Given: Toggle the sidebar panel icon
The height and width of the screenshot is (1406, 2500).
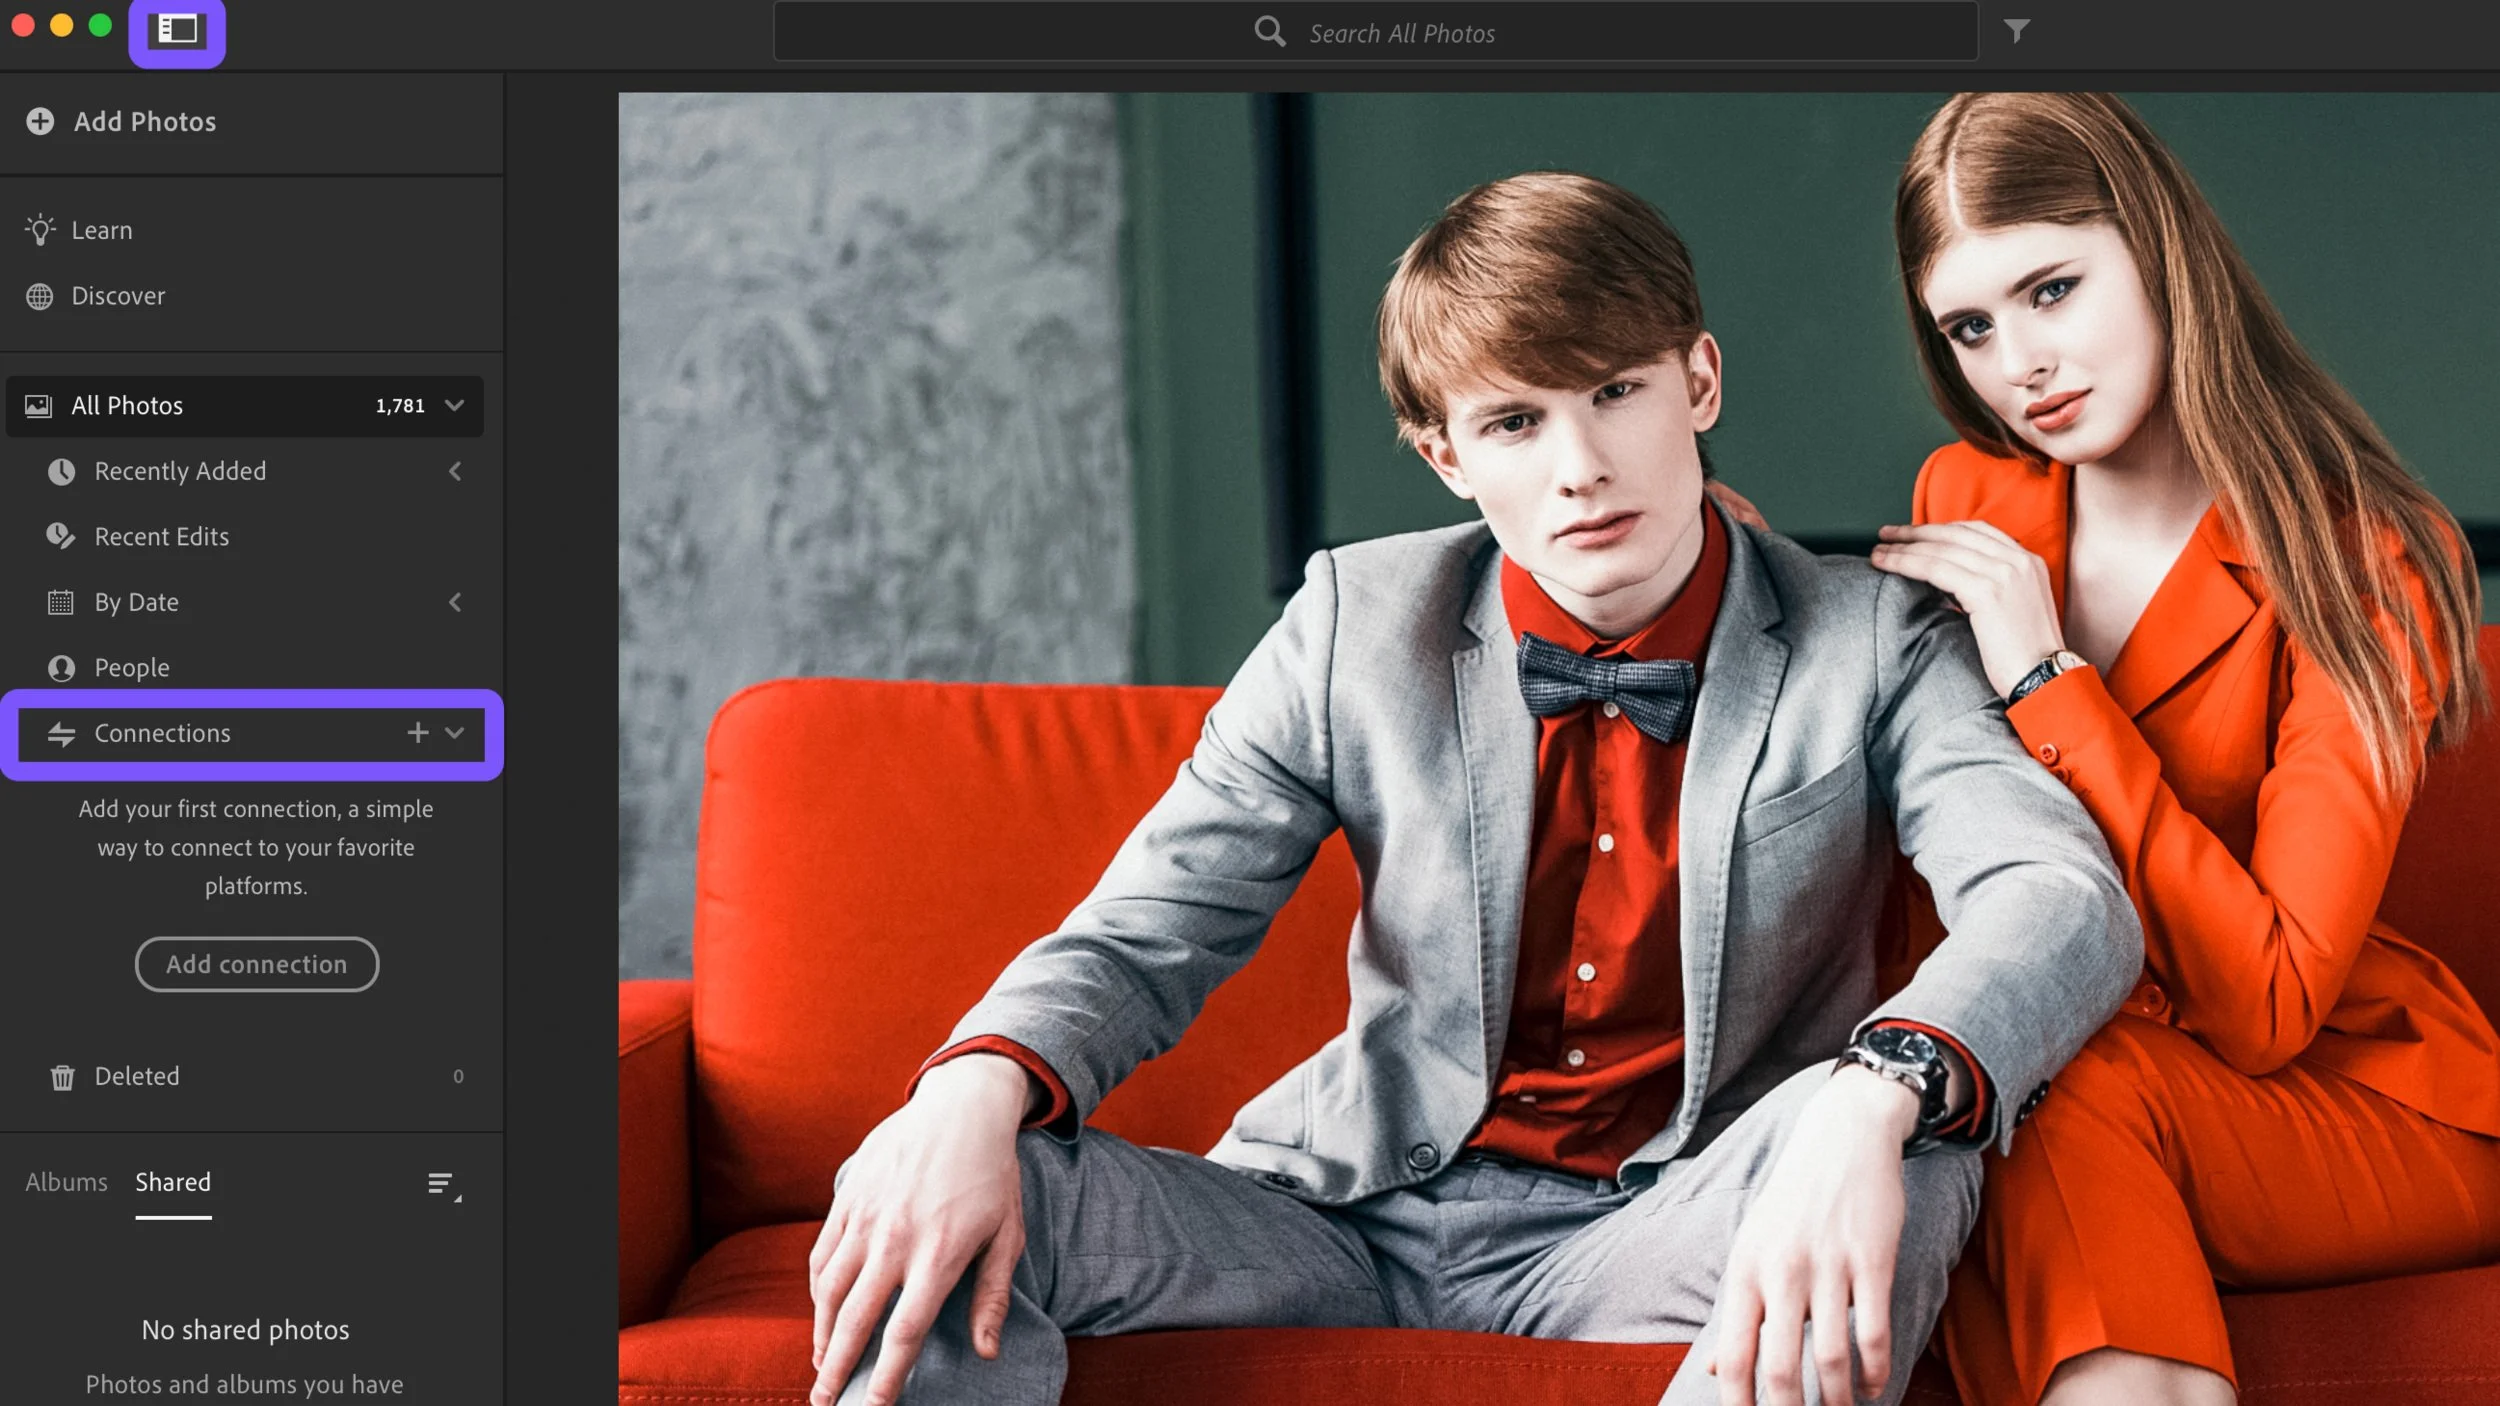Looking at the screenshot, I should point(176,31).
